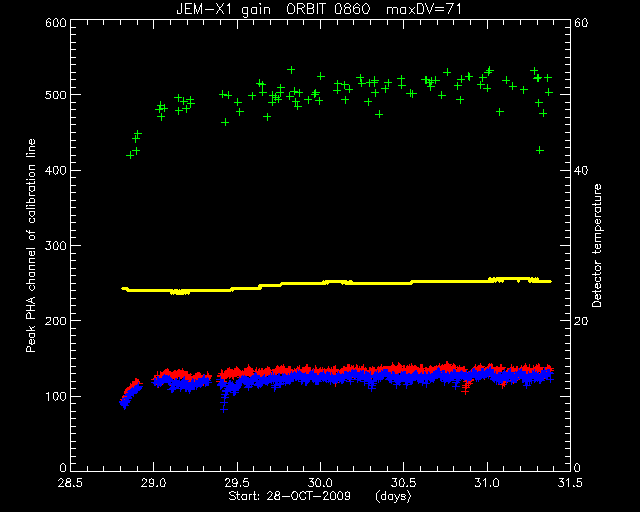Click the 100 tick label on left axis
640x512 pixels.
click(x=56, y=396)
